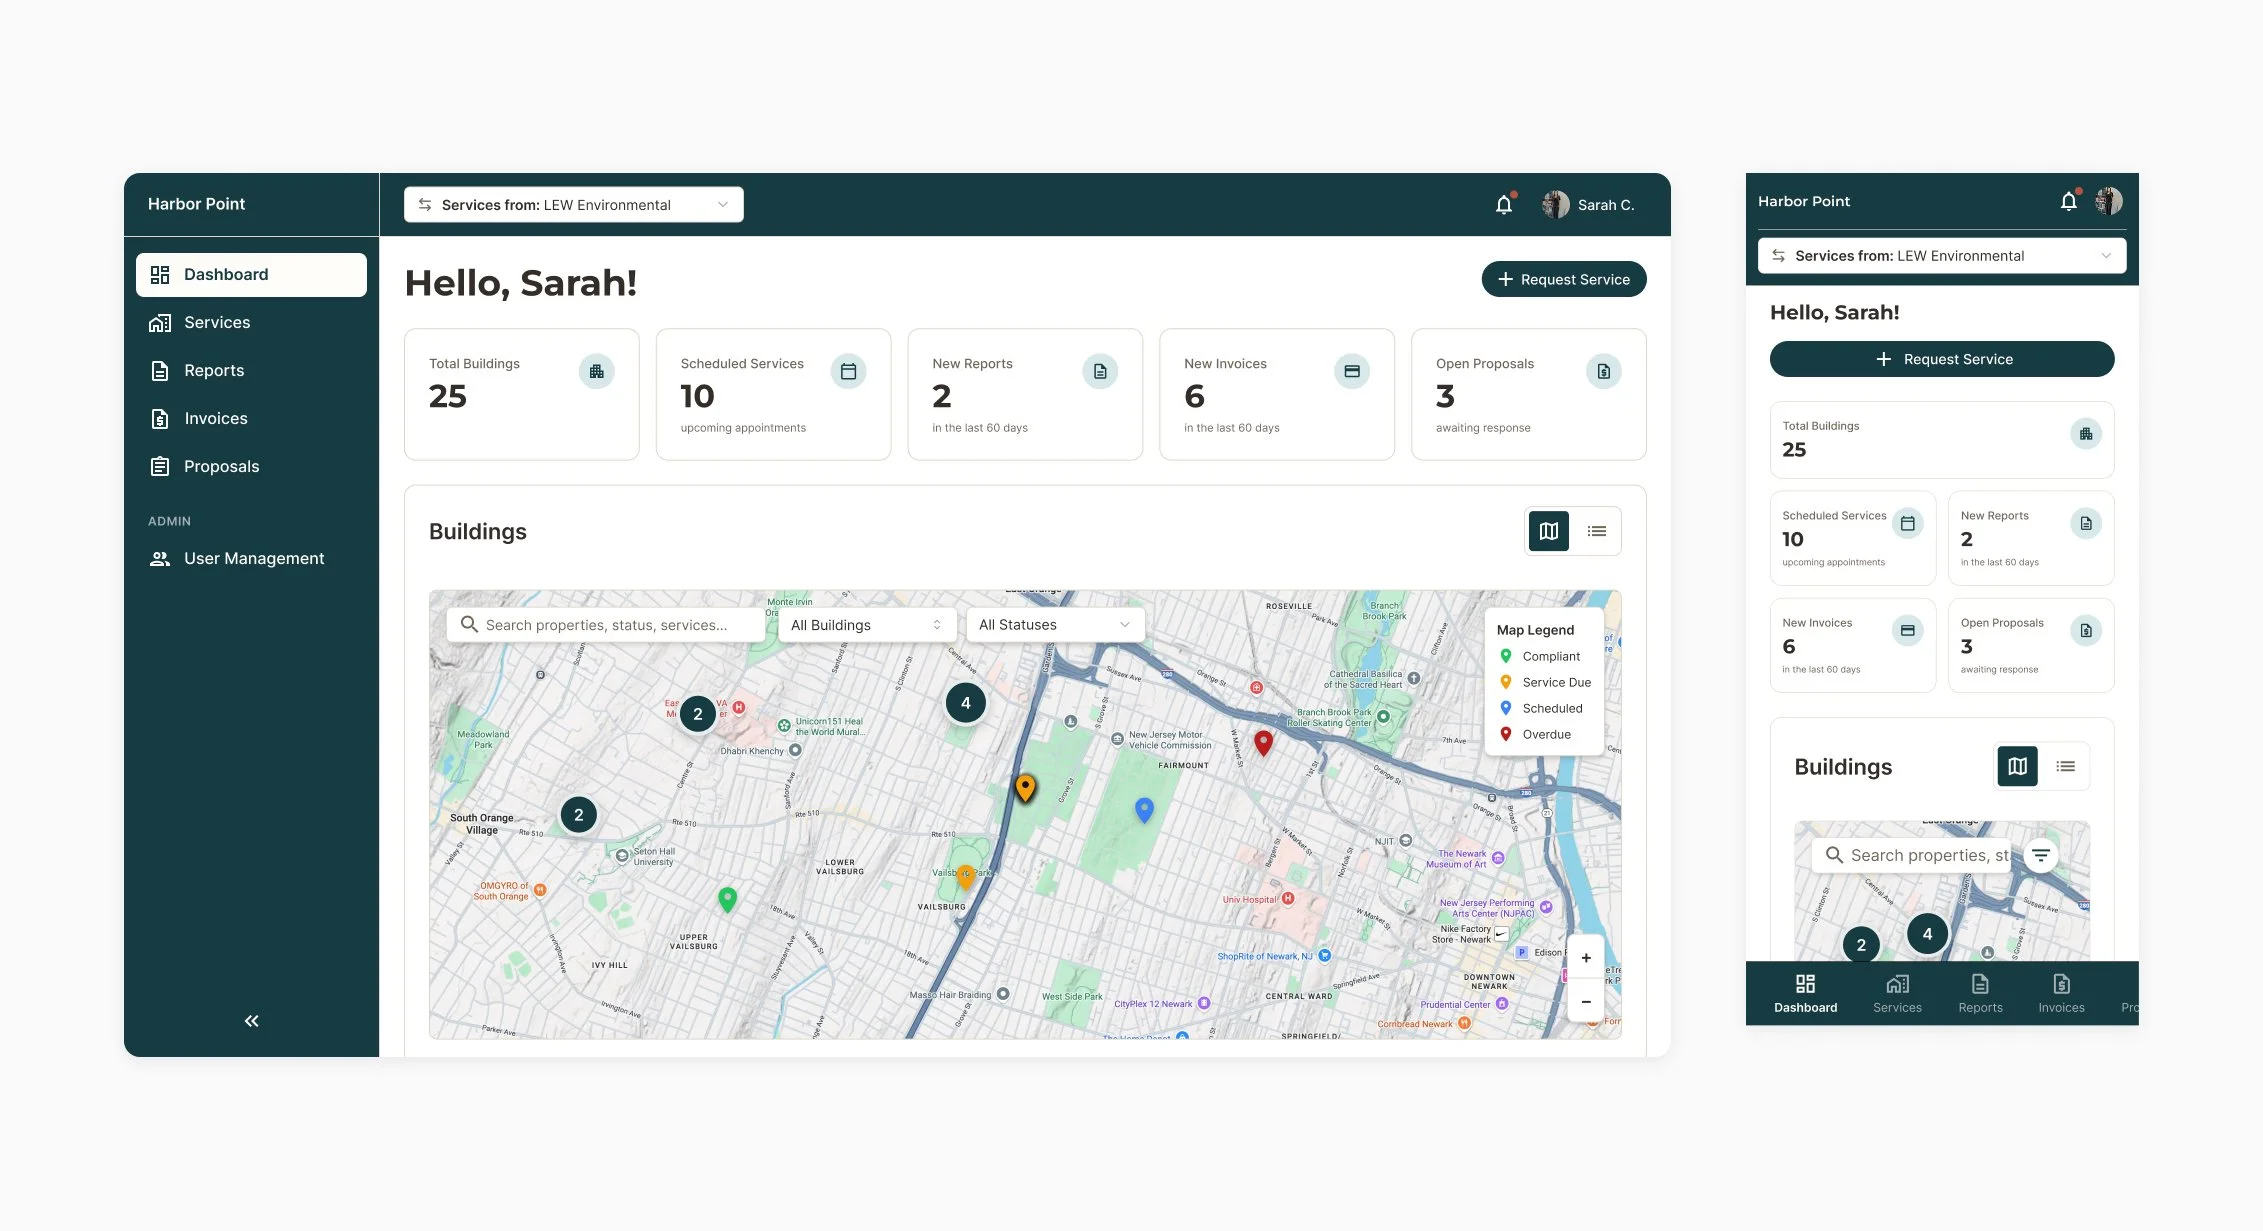Viewport: 2263px width, 1231px height.
Task: Click the desktop Total Buildings card icon
Action: pyautogui.click(x=597, y=372)
